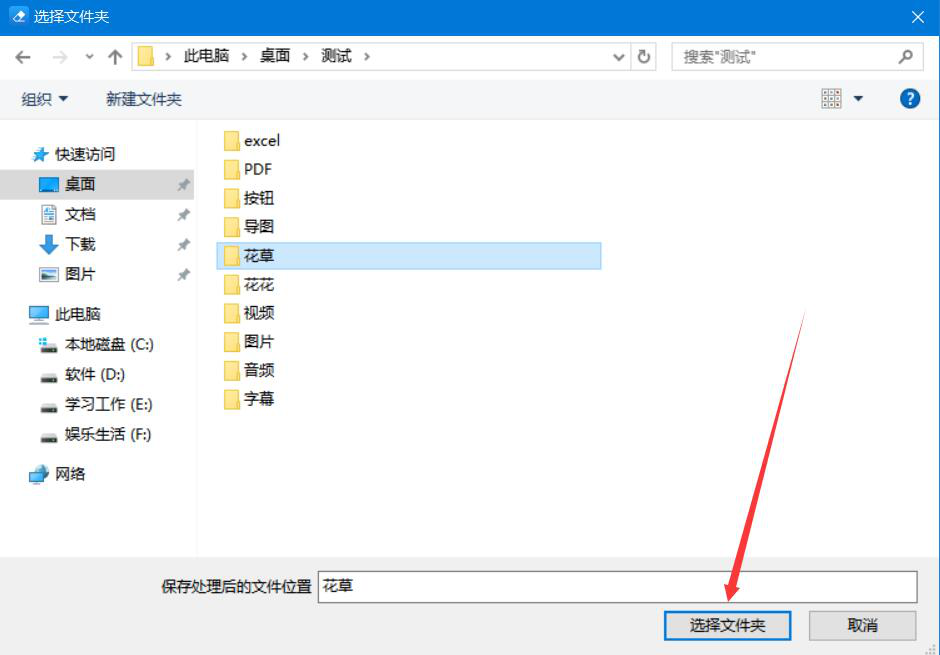The height and width of the screenshot is (655, 940).
Task: Go back with the left arrow
Action: 23,57
